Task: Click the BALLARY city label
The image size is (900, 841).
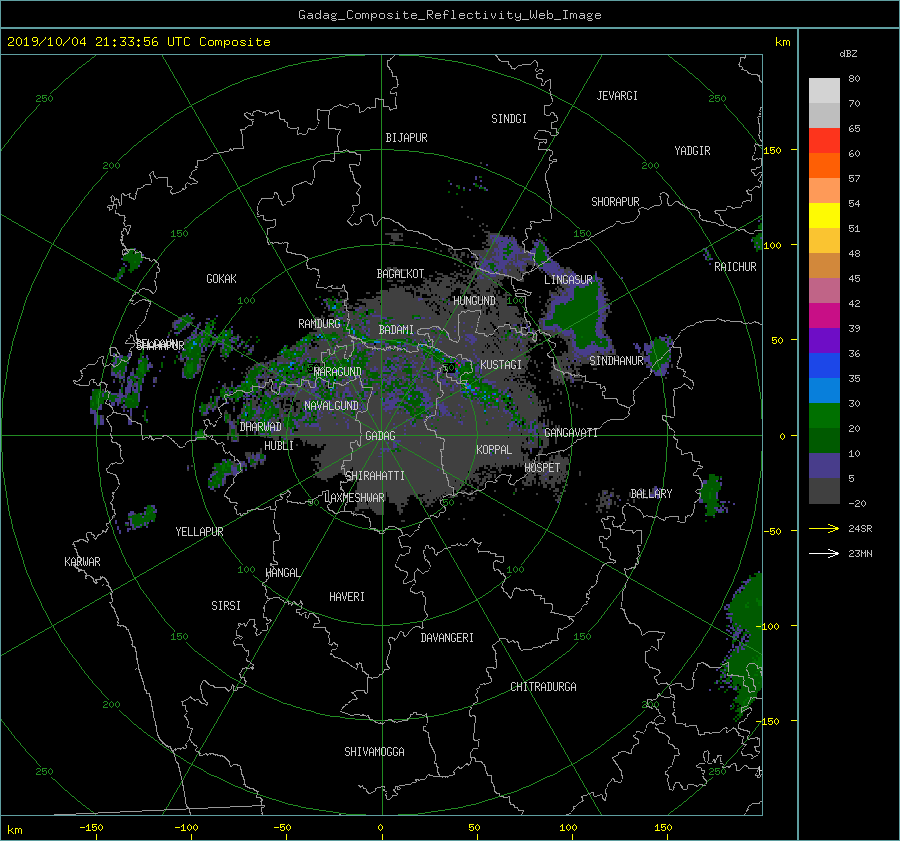Action: pos(651,494)
